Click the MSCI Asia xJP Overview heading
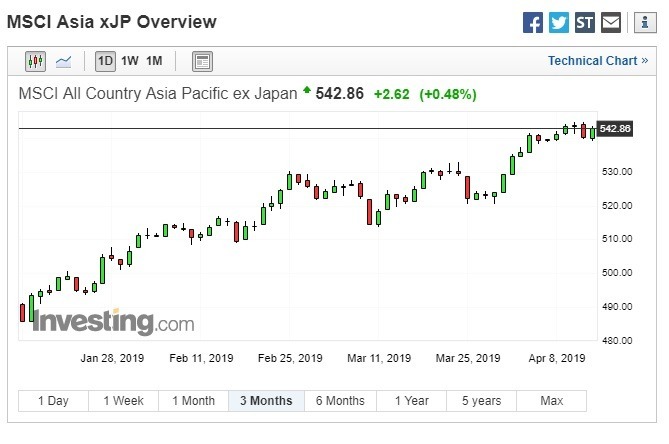 pos(112,22)
